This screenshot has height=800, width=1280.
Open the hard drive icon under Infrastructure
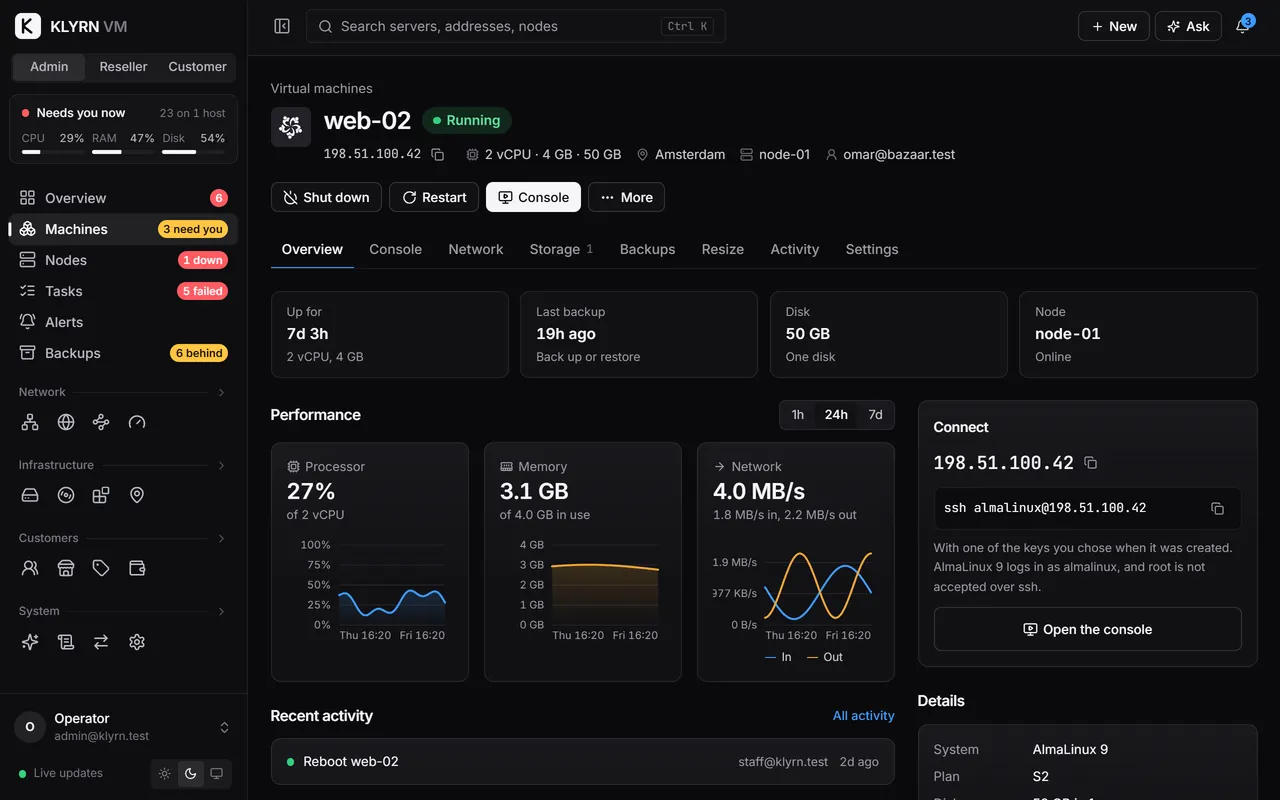(30, 495)
